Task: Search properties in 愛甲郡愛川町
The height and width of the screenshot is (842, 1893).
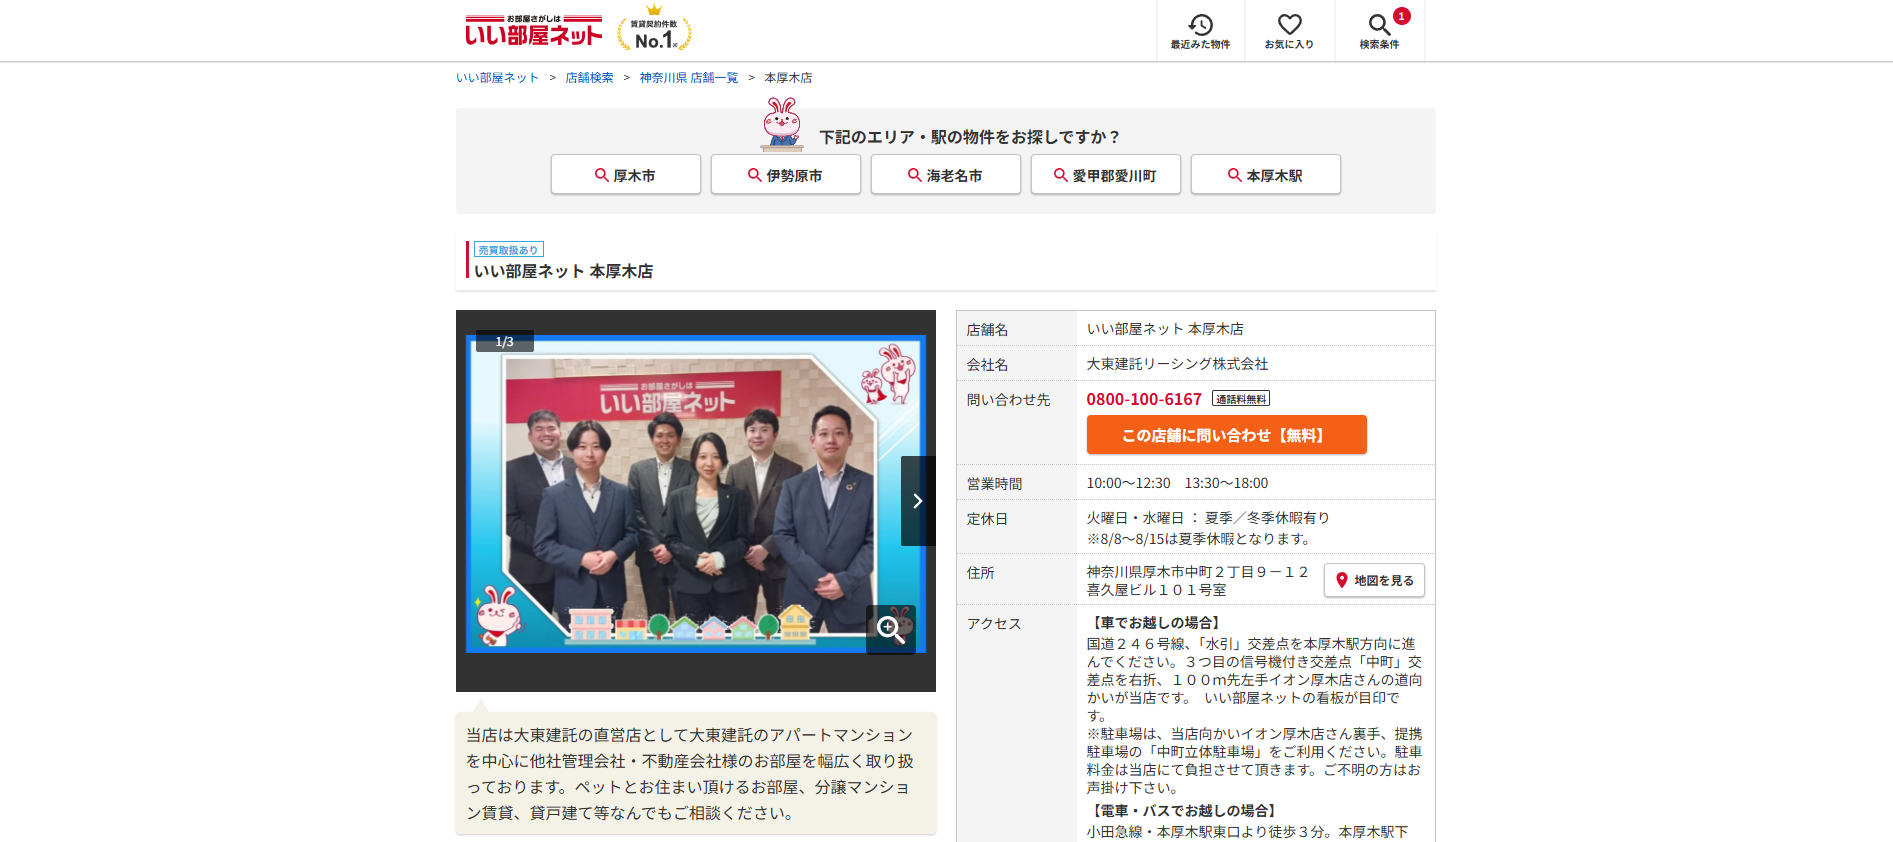Action: pos(1105,175)
